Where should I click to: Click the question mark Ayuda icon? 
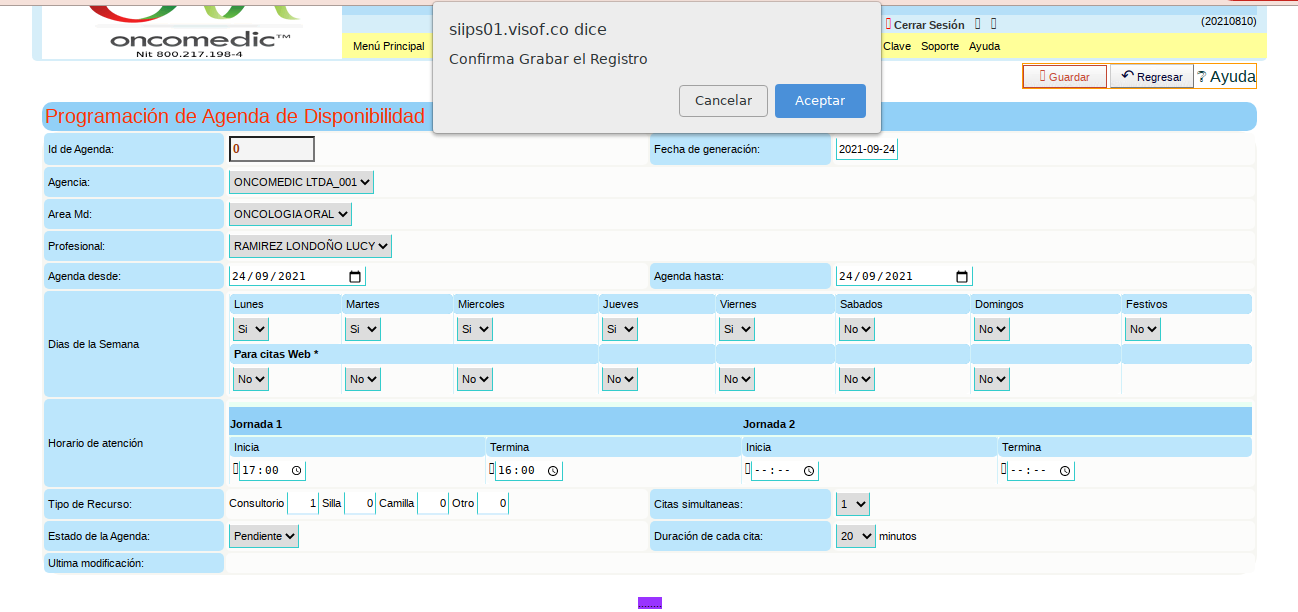[1202, 77]
